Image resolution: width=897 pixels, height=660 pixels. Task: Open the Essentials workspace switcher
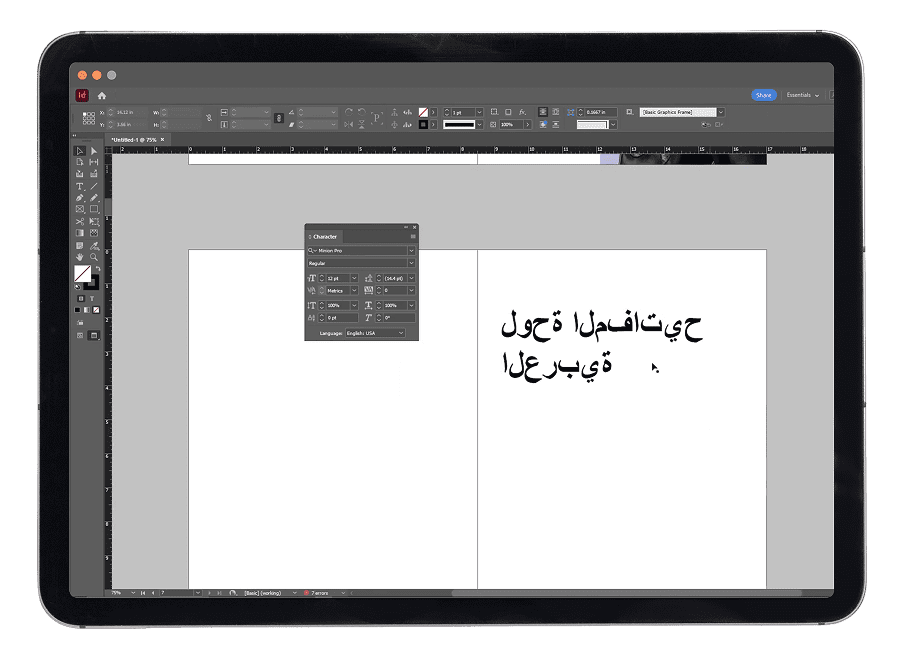[803, 95]
